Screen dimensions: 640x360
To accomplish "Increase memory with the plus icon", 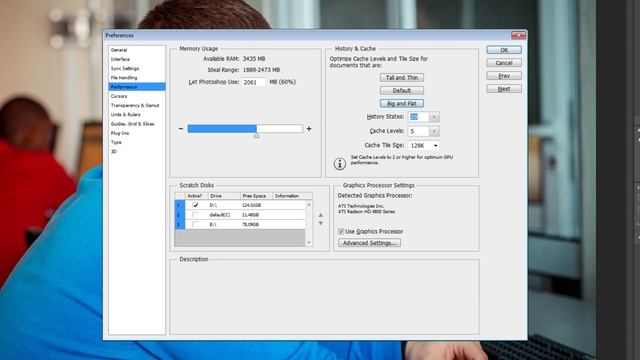I will [309, 129].
